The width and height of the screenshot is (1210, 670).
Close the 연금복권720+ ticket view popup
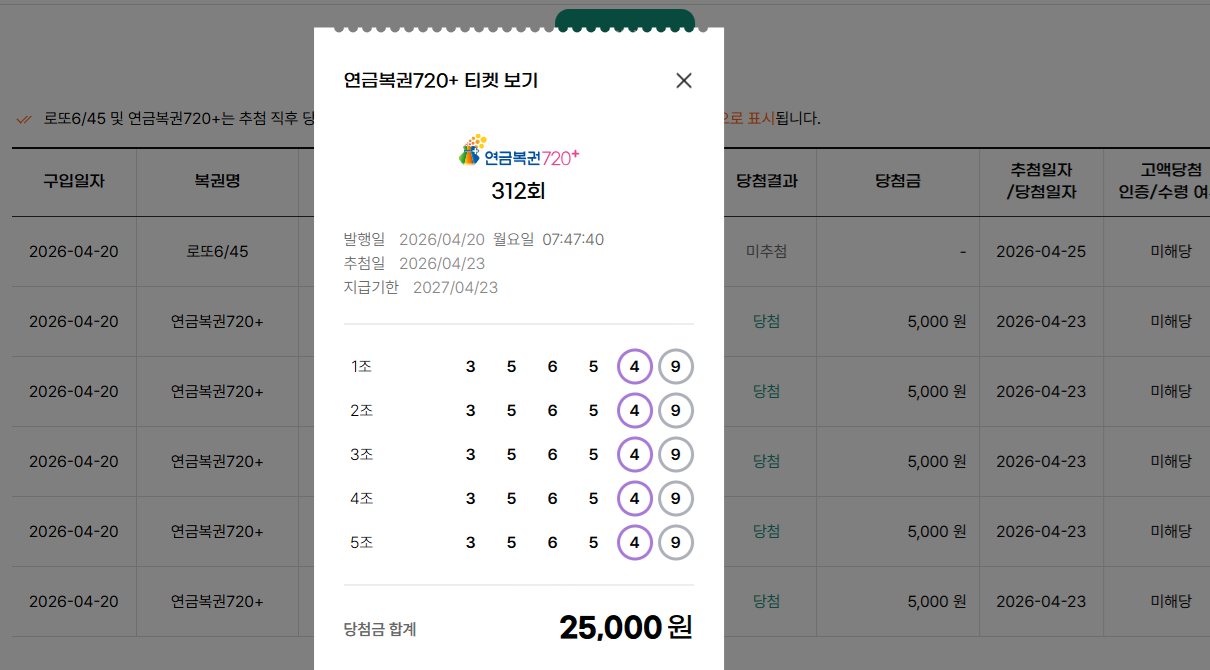(684, 81)
